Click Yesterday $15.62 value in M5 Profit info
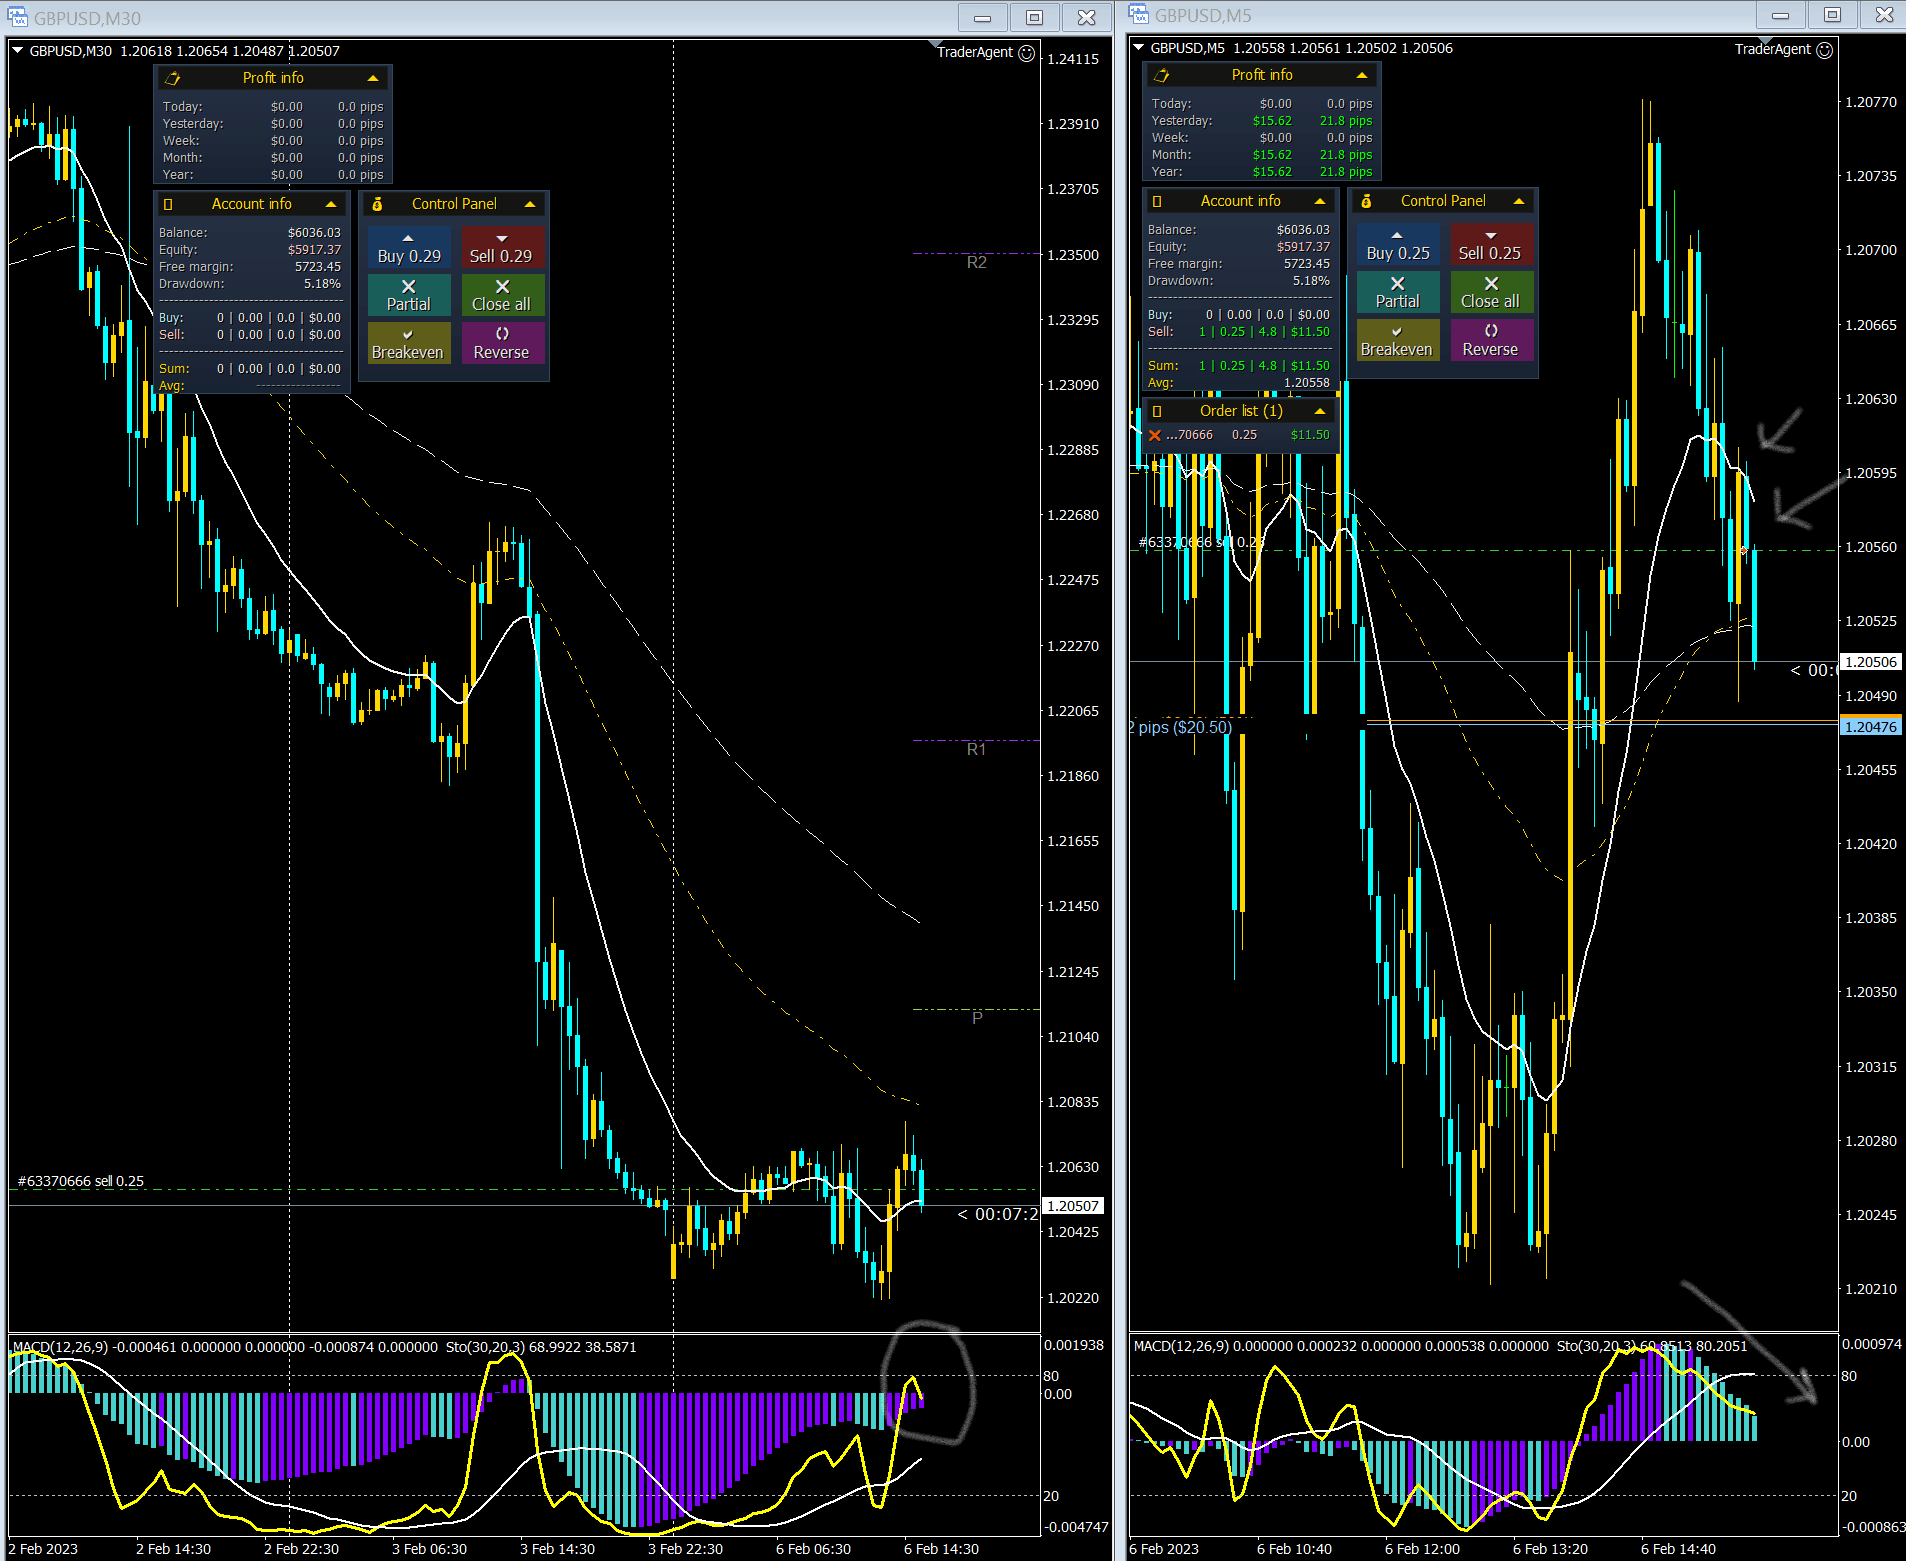Viewport: 1906px width, 1561px height. (x=1272, y=121)
